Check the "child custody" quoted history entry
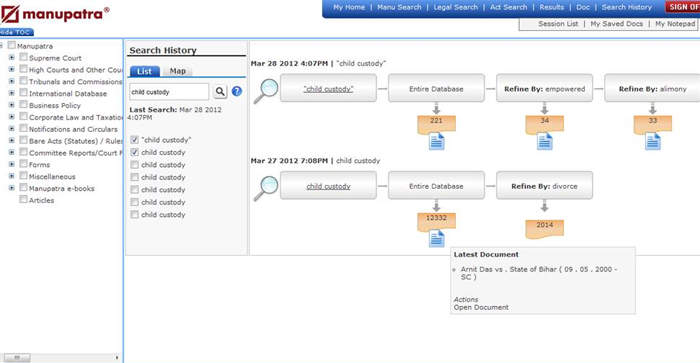Screen dimensions: 700x363 (x=134, y=140)
